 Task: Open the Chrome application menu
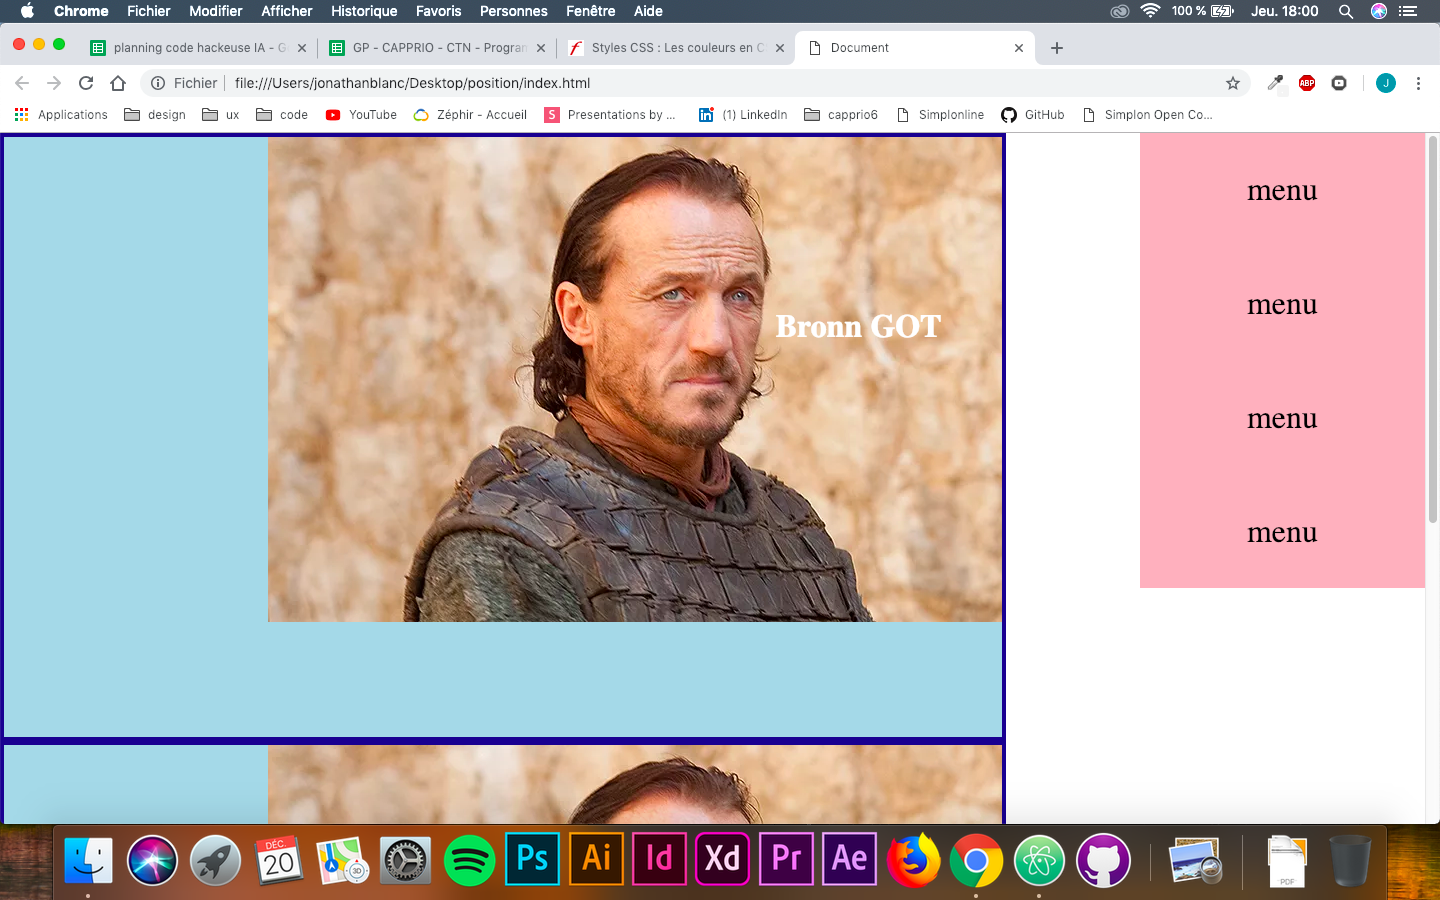click(81, 11)
